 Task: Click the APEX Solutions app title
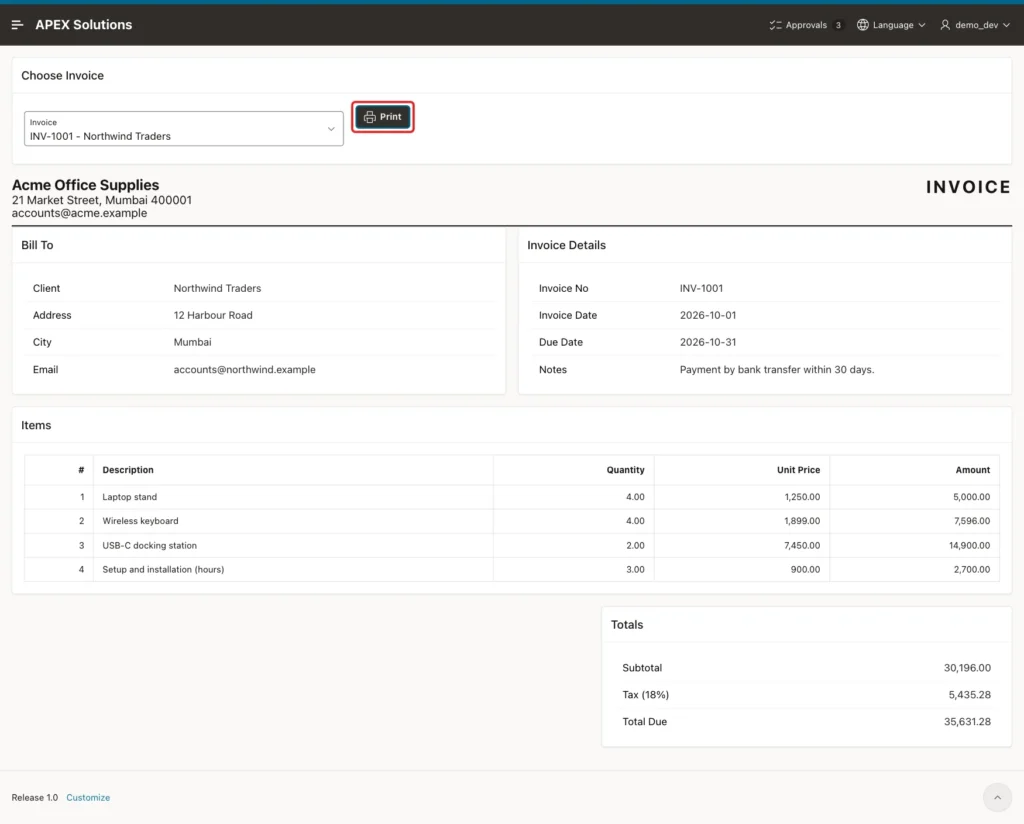click(x=84, y=25)
